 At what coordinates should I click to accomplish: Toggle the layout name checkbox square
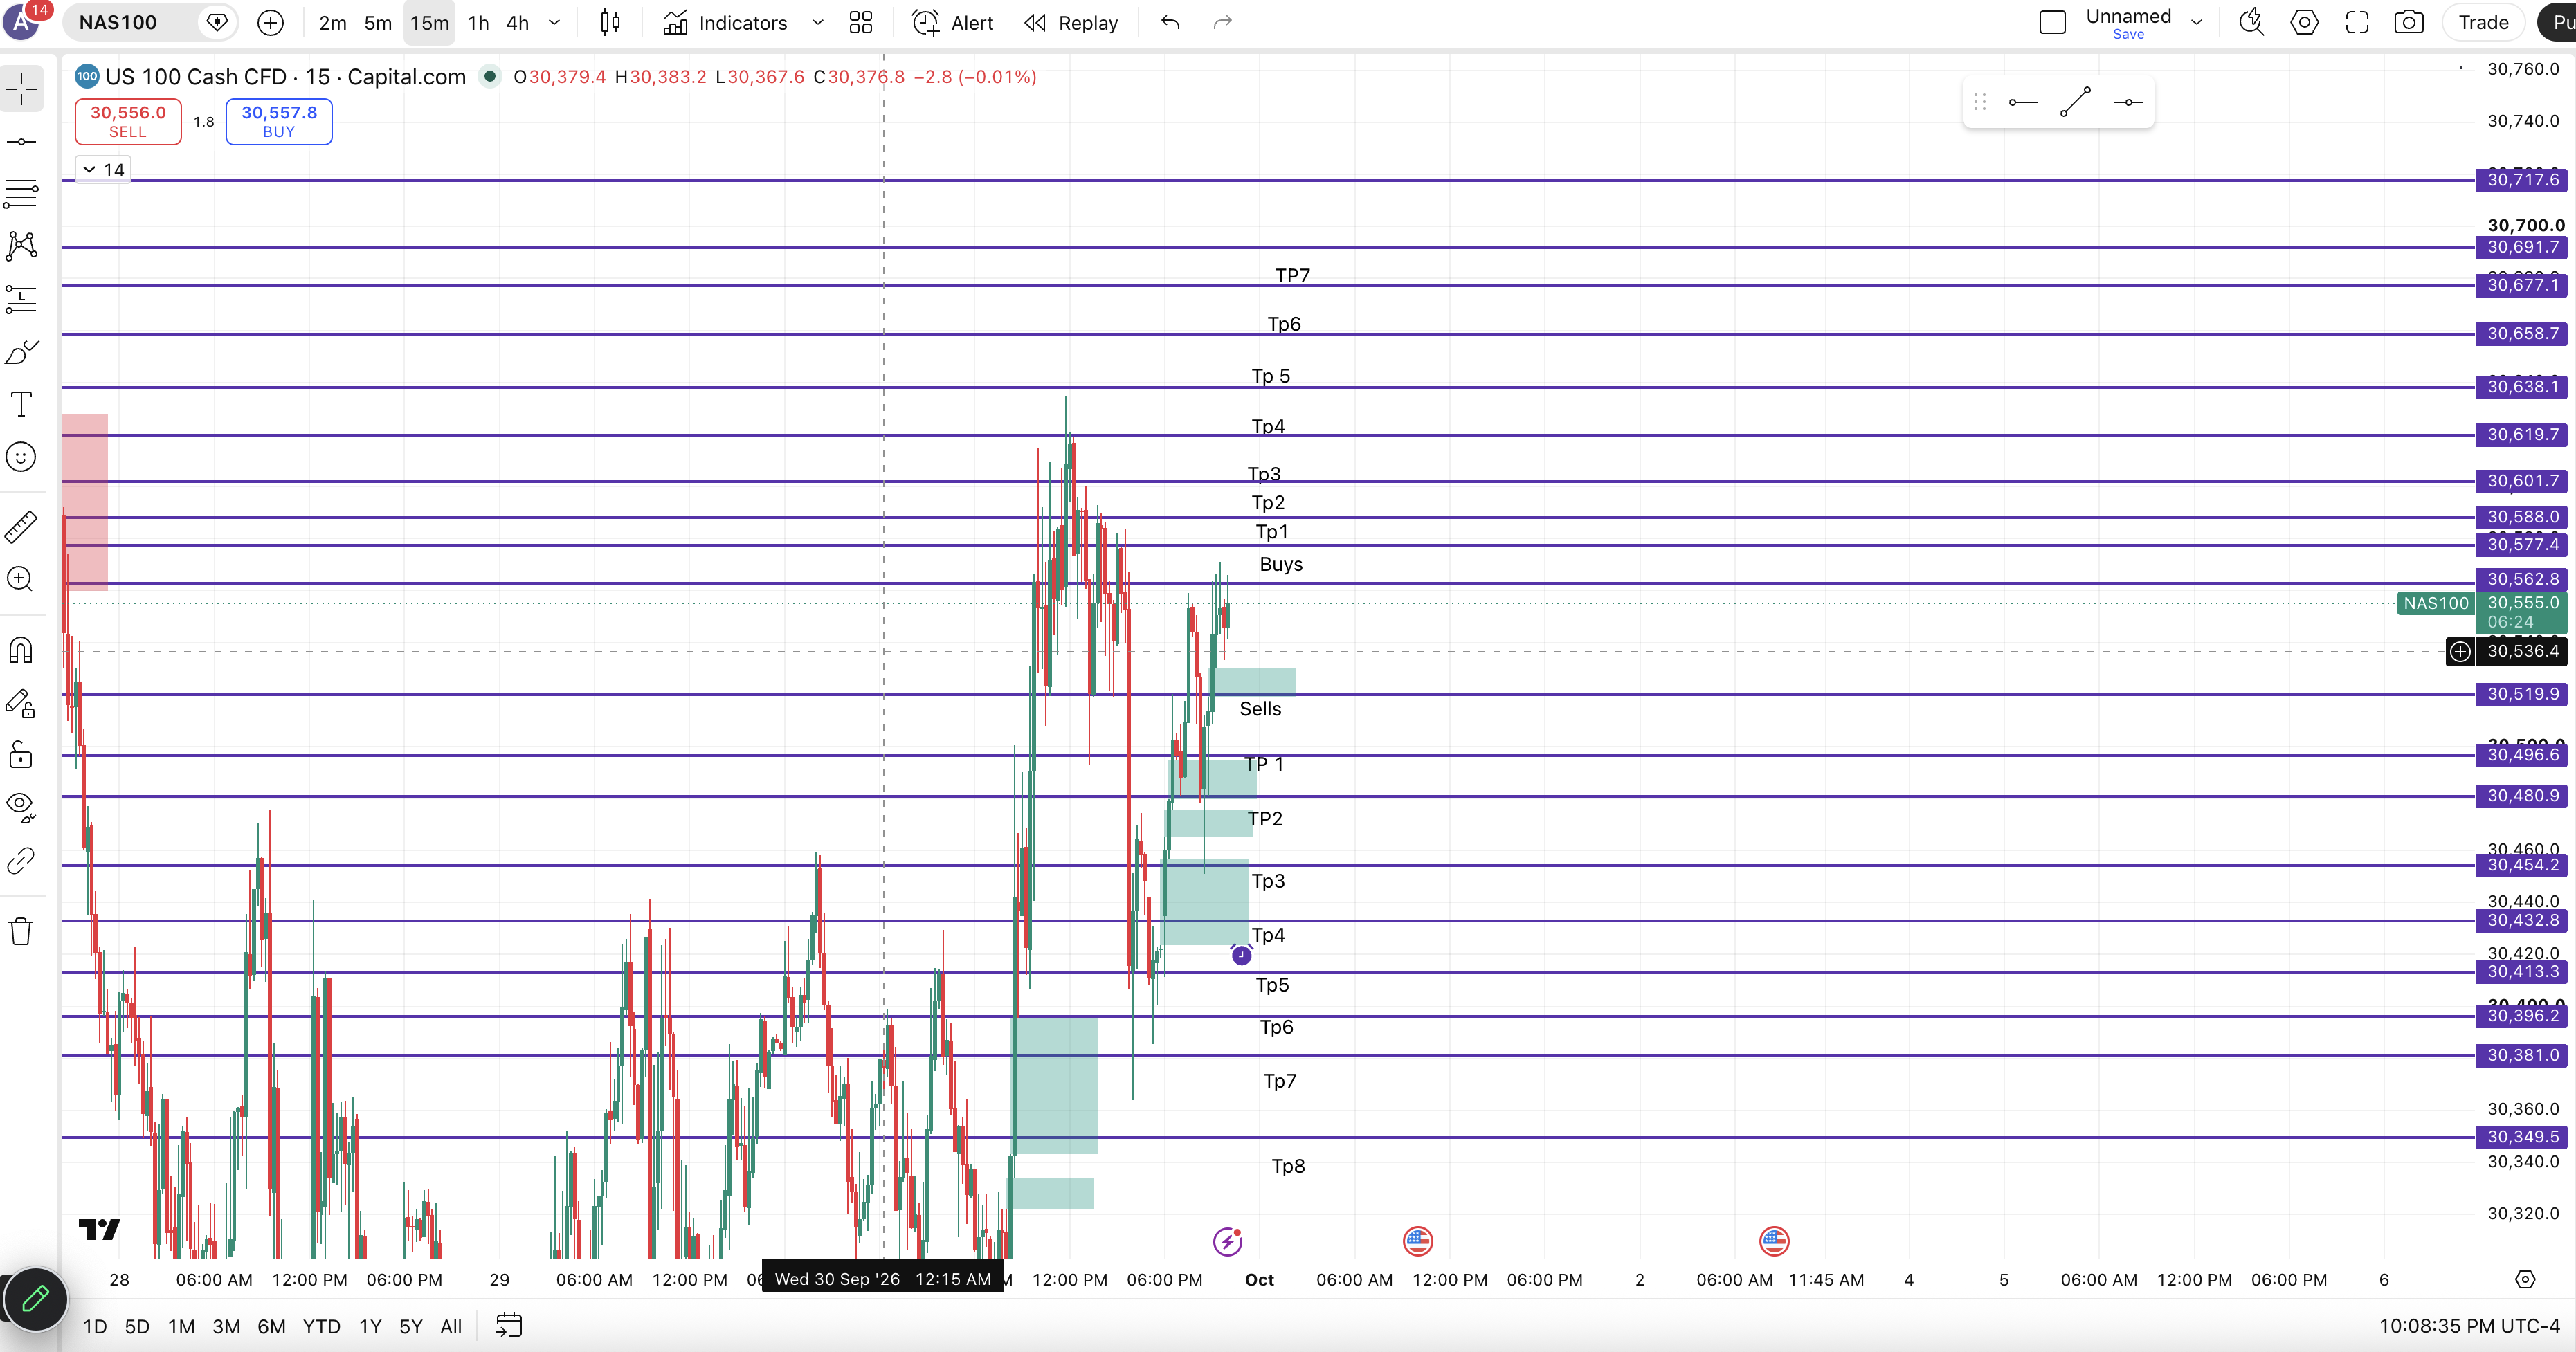(2052, 22)
